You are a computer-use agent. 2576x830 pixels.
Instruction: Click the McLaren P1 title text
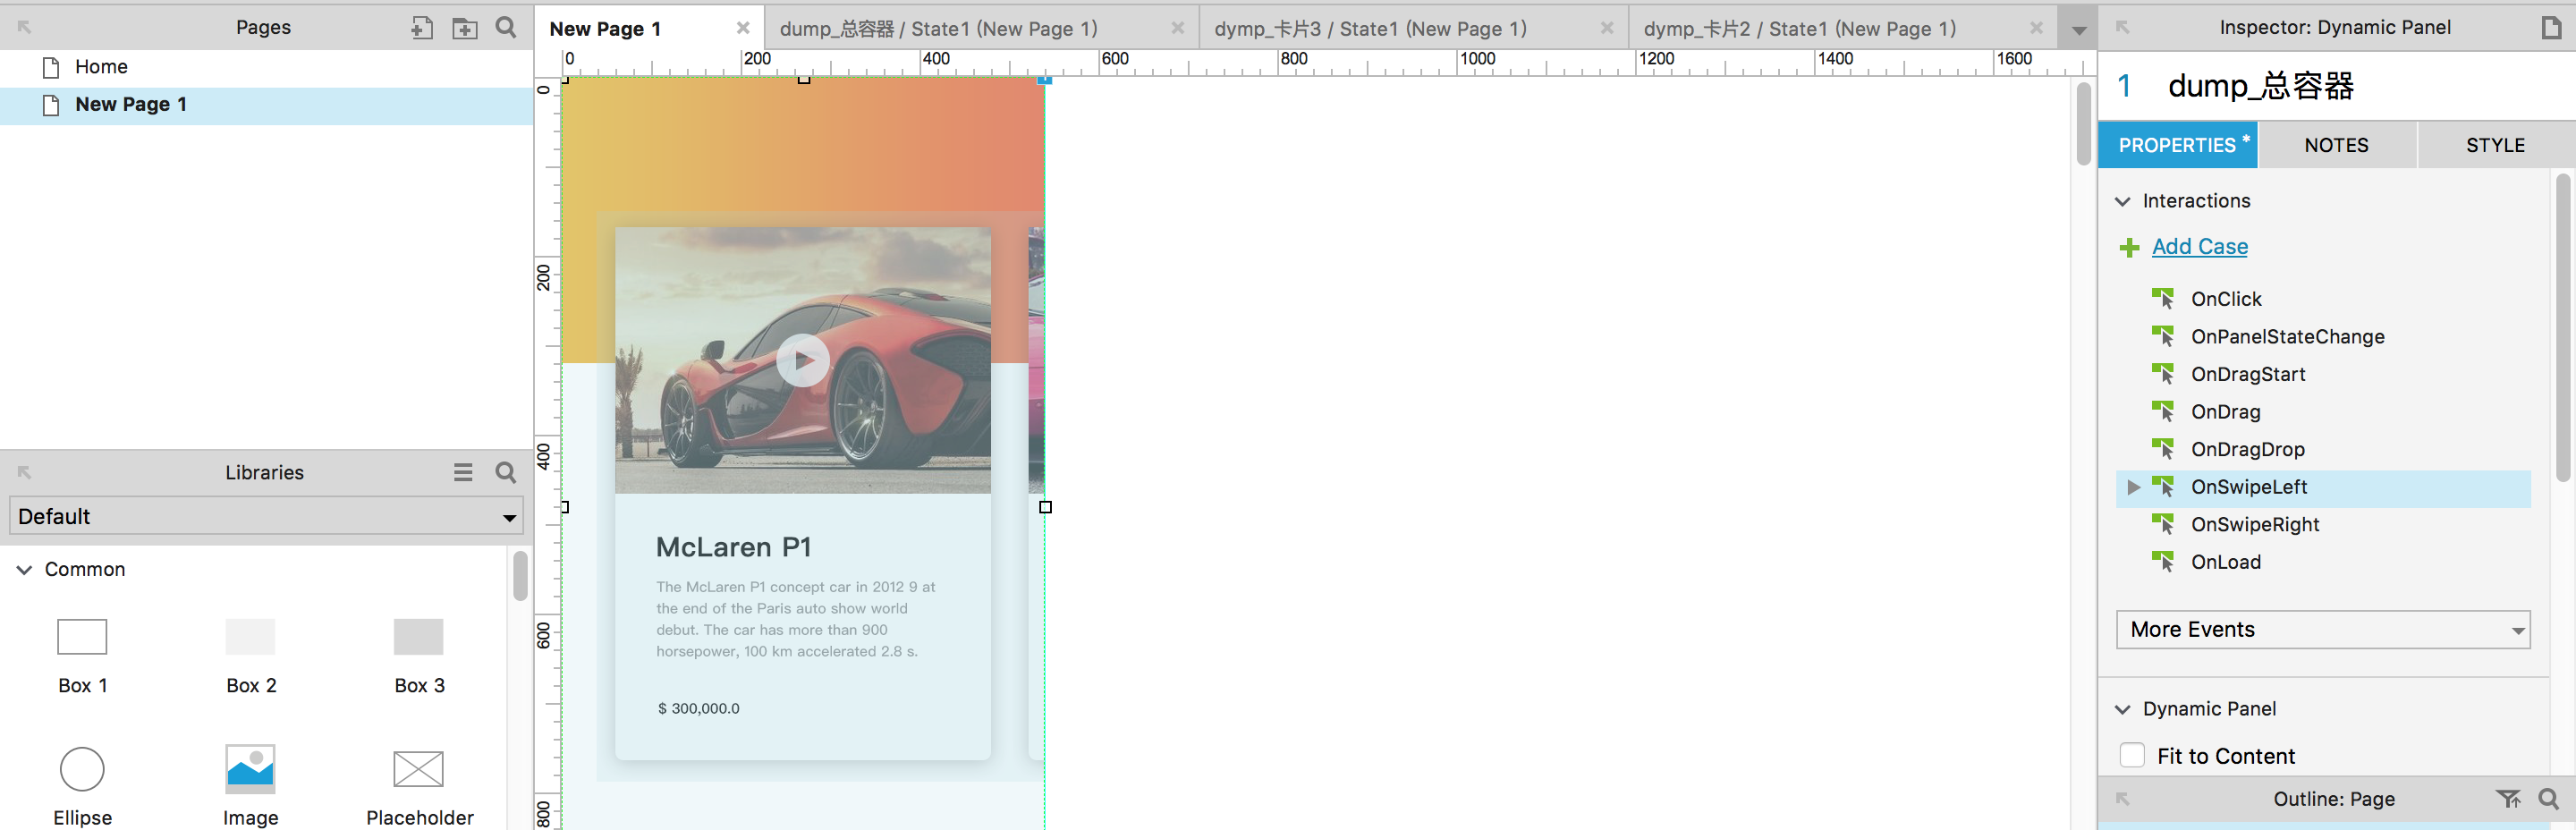734,547
